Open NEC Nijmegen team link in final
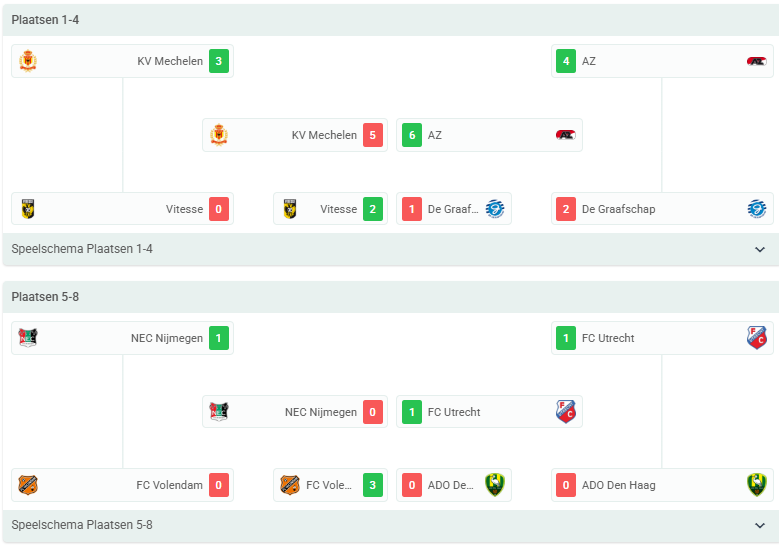The image size is (779, 545). coord(320,412)
